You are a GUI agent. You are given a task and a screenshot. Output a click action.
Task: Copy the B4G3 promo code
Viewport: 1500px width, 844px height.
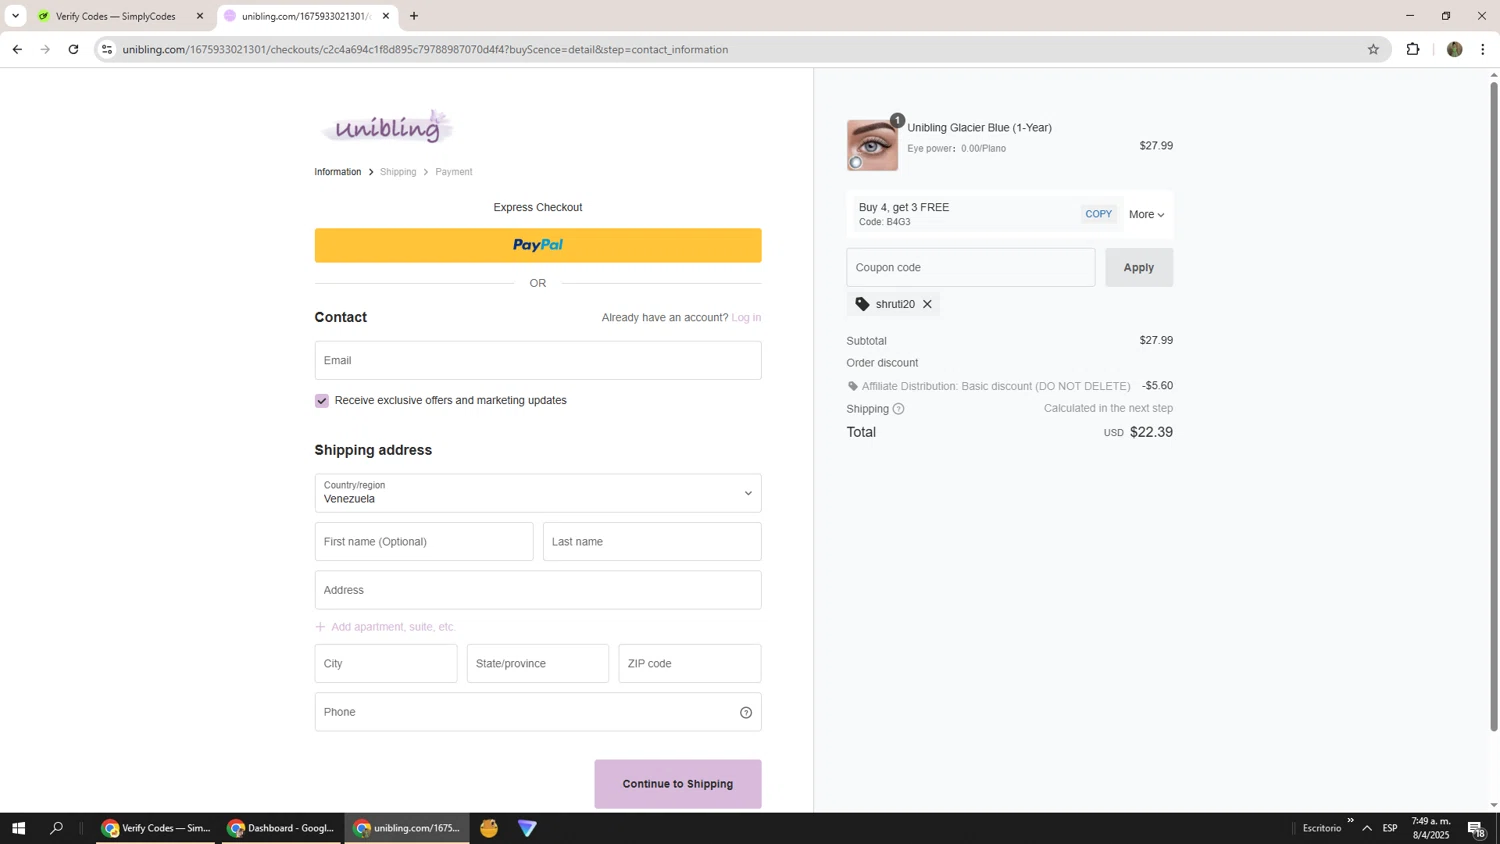pos(1099,214)
